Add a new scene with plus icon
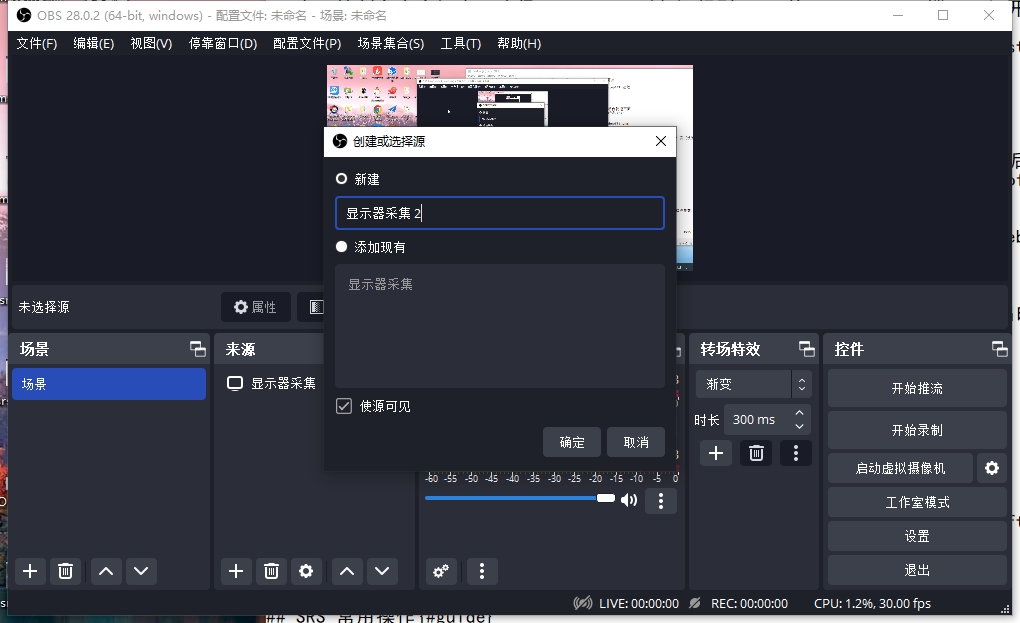Screen dimensions: 1020x623 [30, 571]
